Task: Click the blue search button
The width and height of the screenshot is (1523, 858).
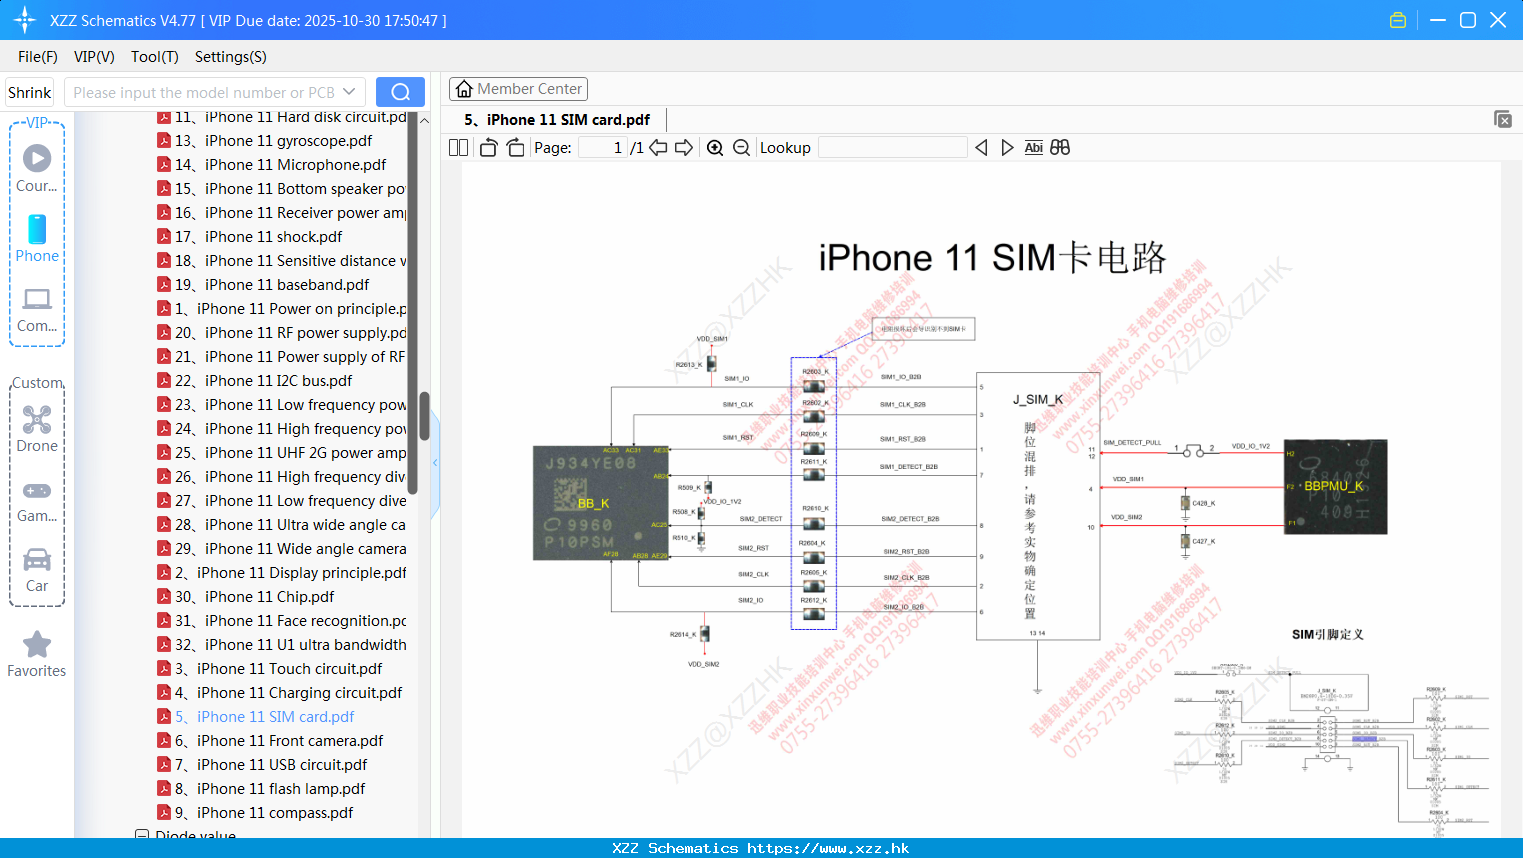Action: click(400, 92)
